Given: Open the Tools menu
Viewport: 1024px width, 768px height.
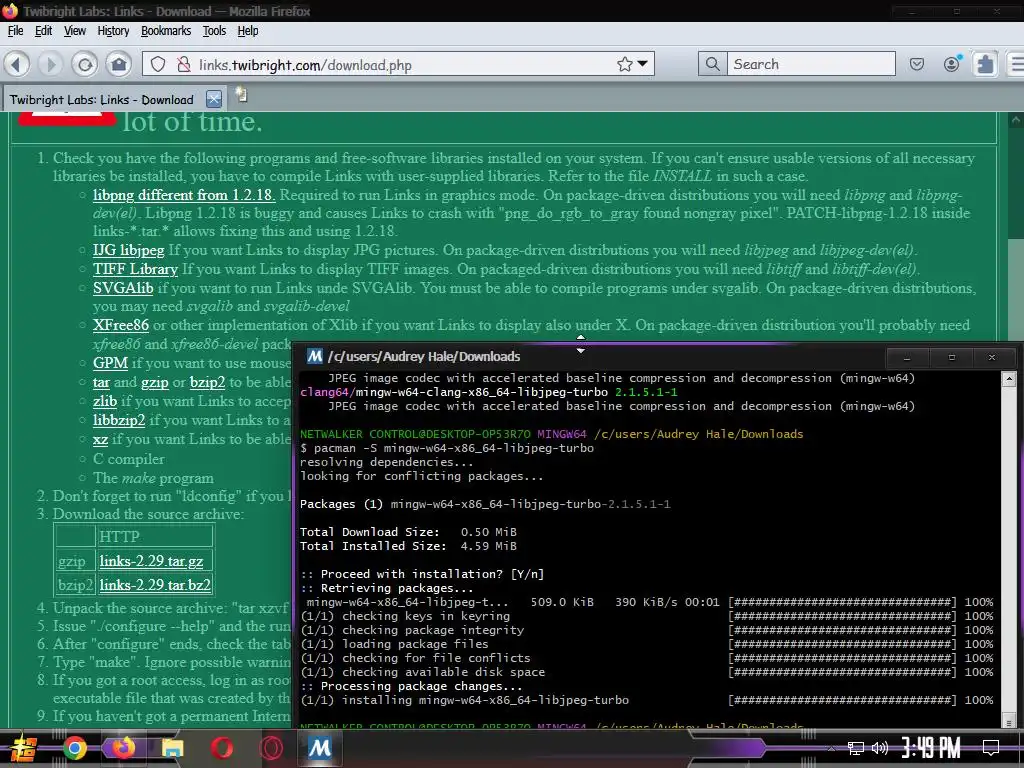Looking at the screenshot, I should coord(214,31).
